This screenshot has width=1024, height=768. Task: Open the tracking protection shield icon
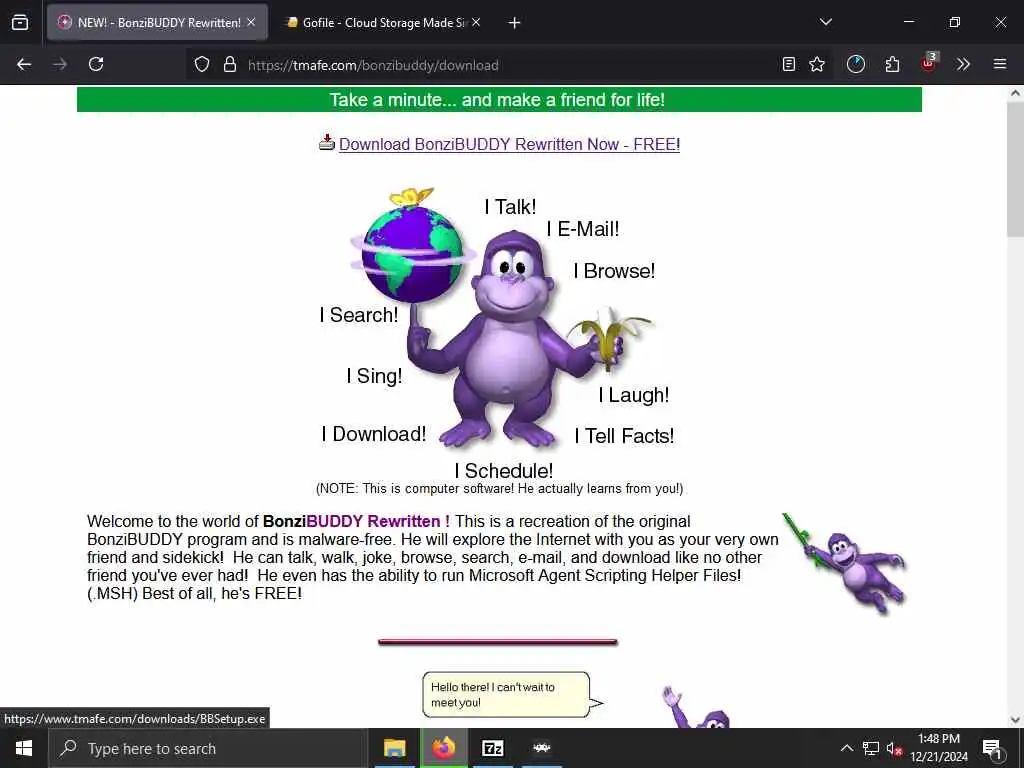(x=202, y=64)
